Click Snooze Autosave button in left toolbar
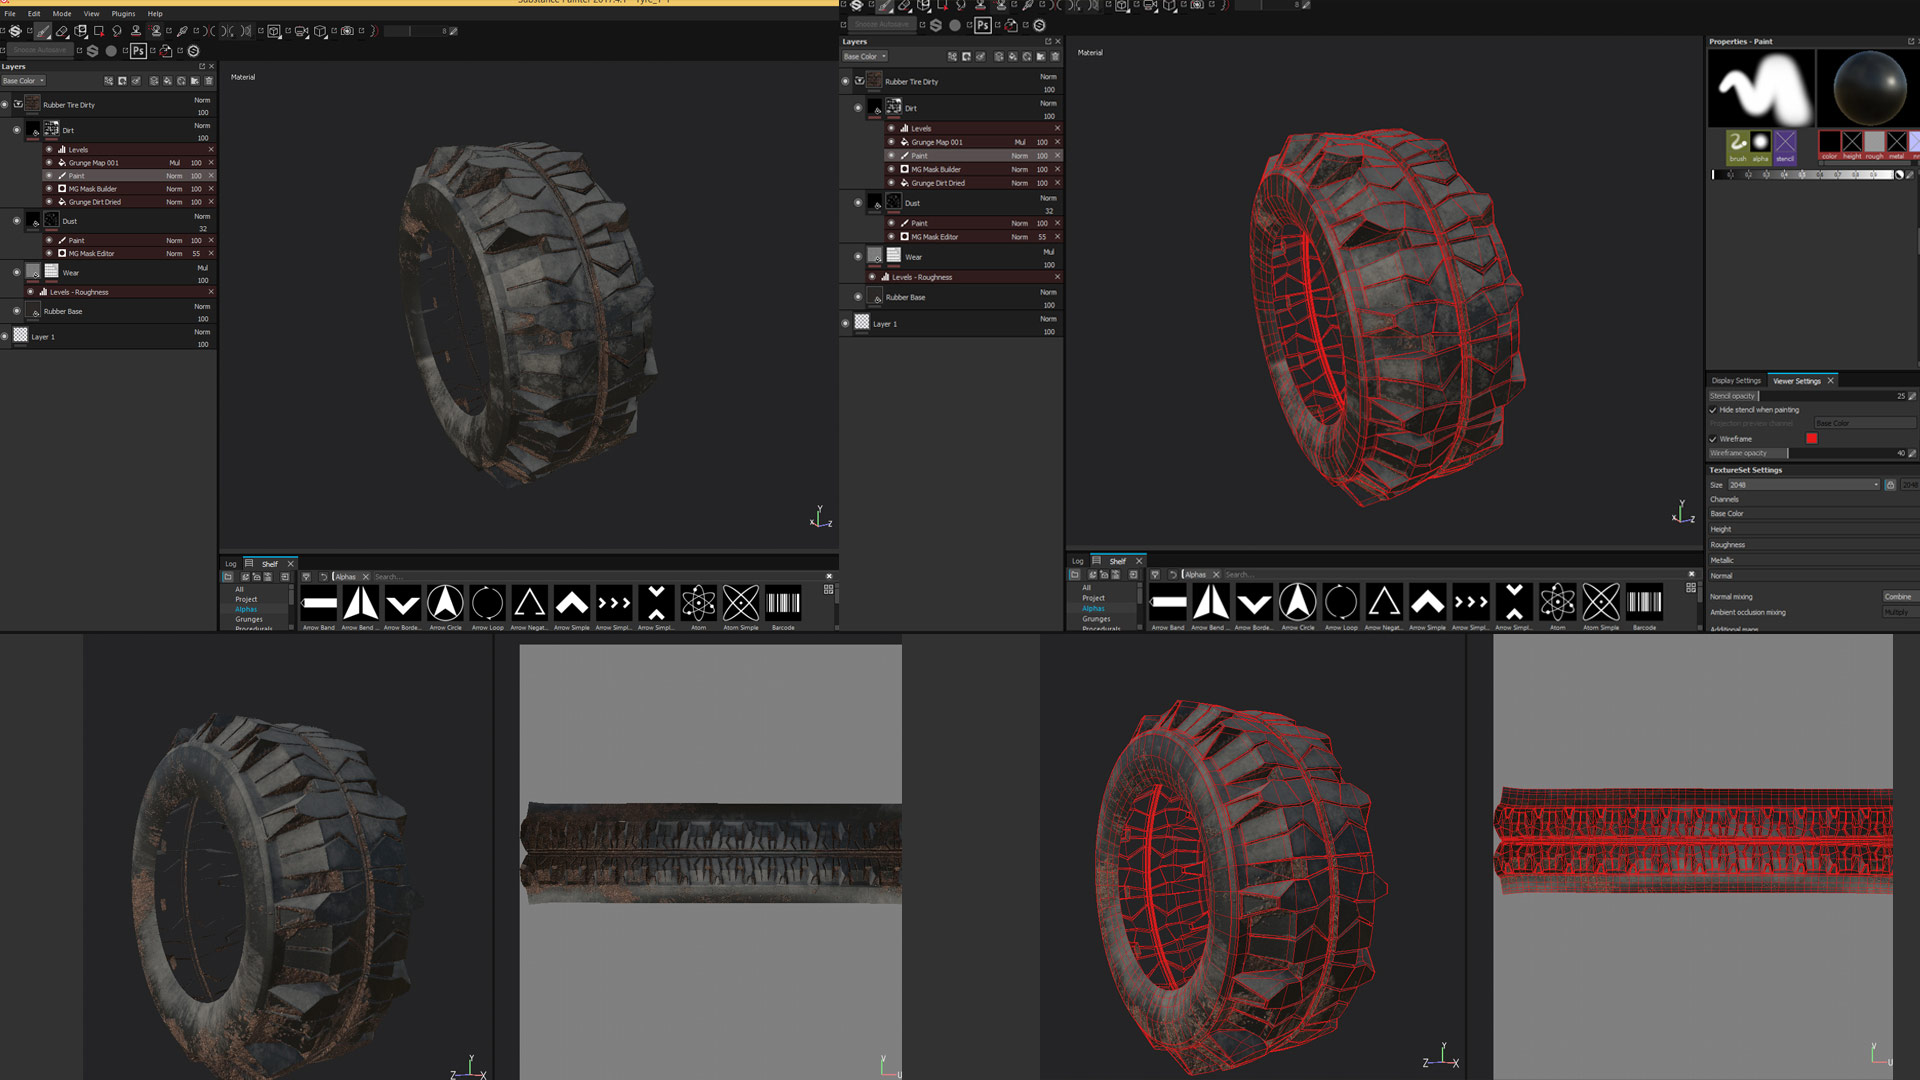 39,50
